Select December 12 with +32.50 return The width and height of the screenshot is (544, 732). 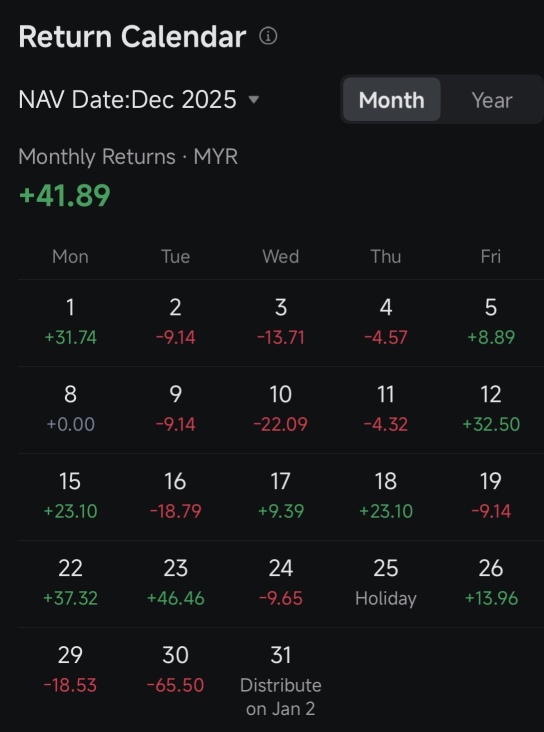click(x=491, y=409)
